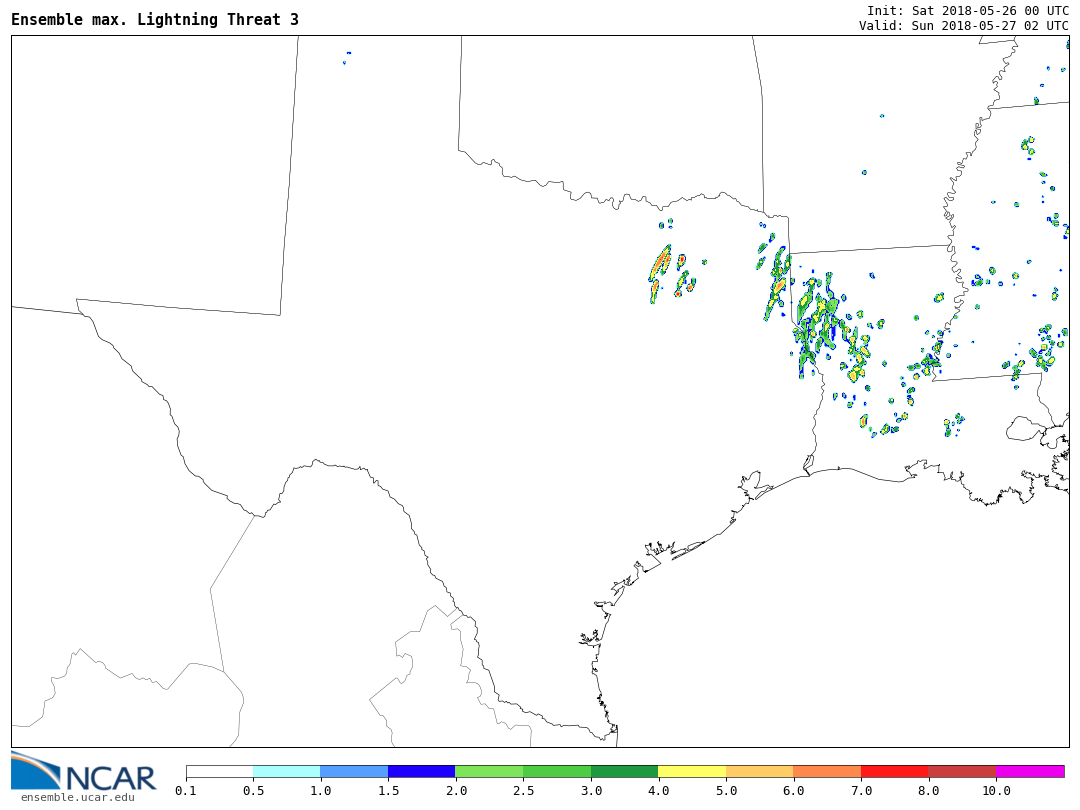1080x810 pixels.
Task: Click the 3.0 tick label on the colorbar
Action: (591, 791)
